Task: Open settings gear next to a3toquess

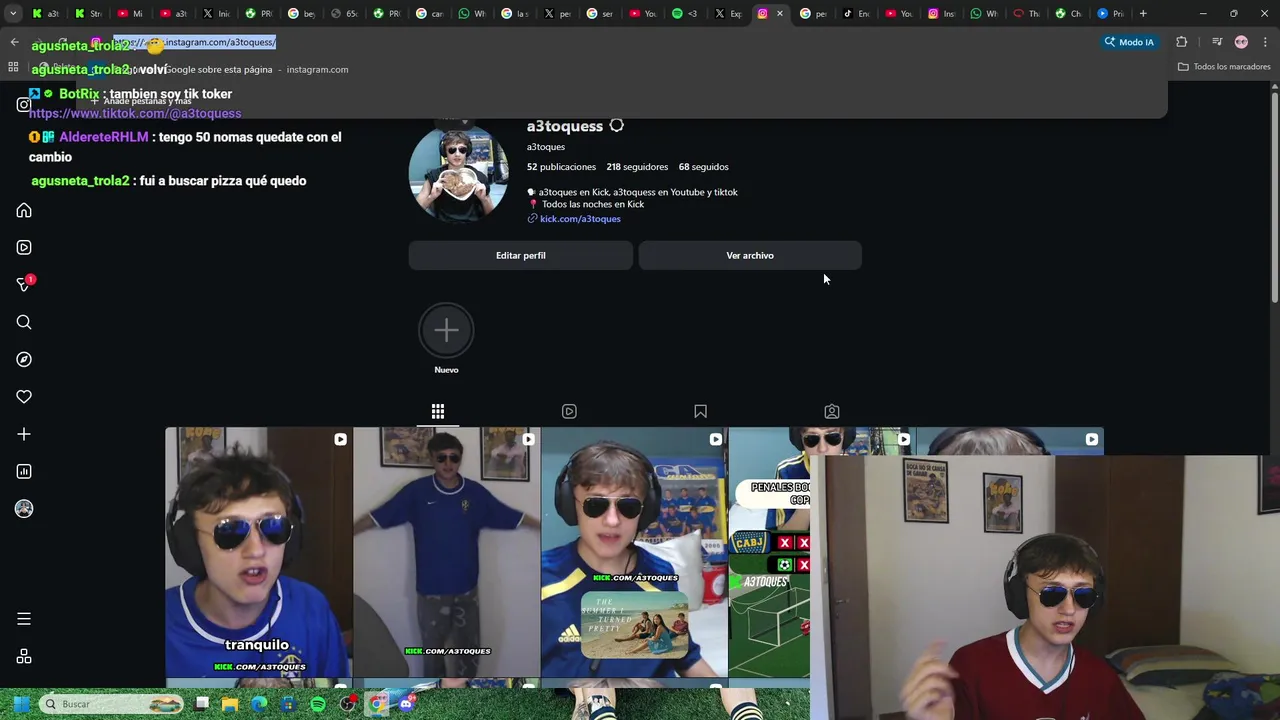Action: tap(617, 125)
